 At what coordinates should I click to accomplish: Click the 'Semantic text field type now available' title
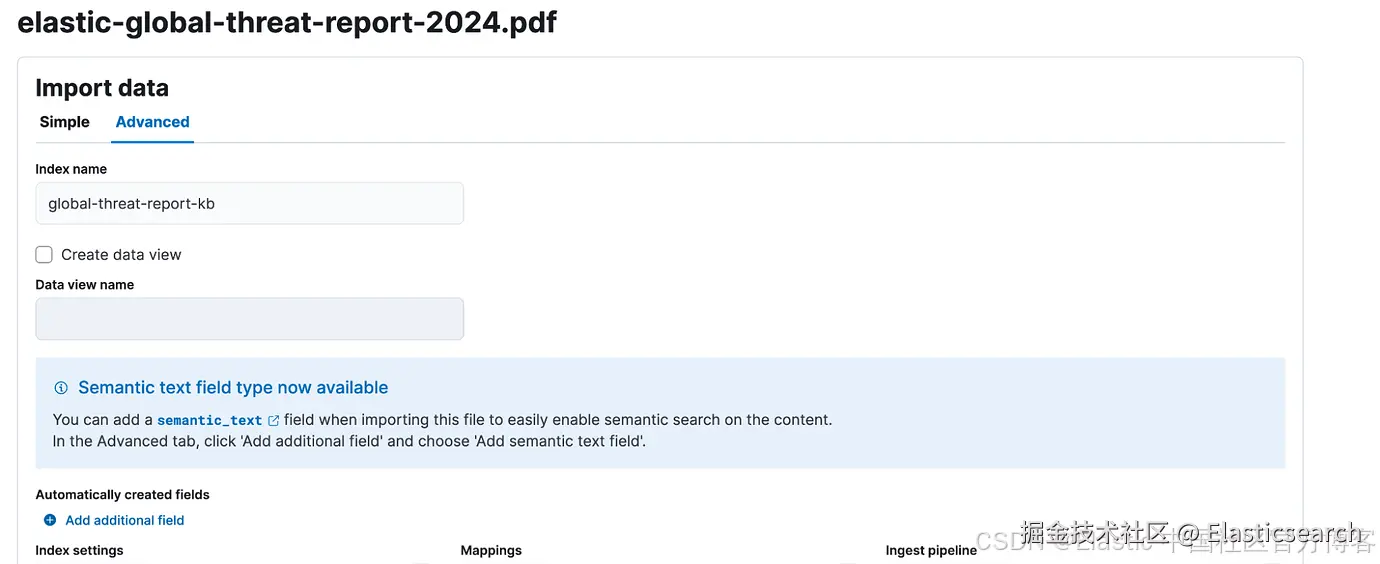coord(233,388)
